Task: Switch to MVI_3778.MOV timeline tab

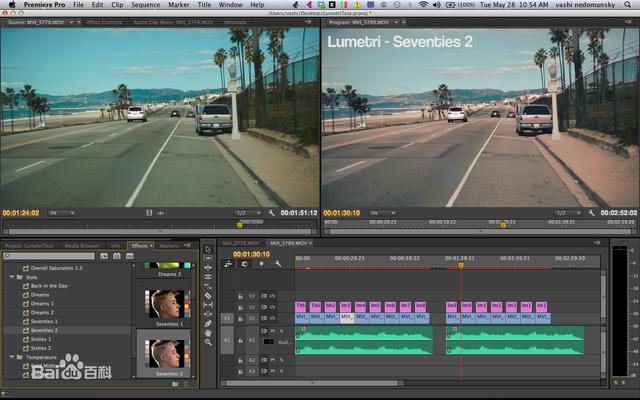Action: [x=241, y=243]
